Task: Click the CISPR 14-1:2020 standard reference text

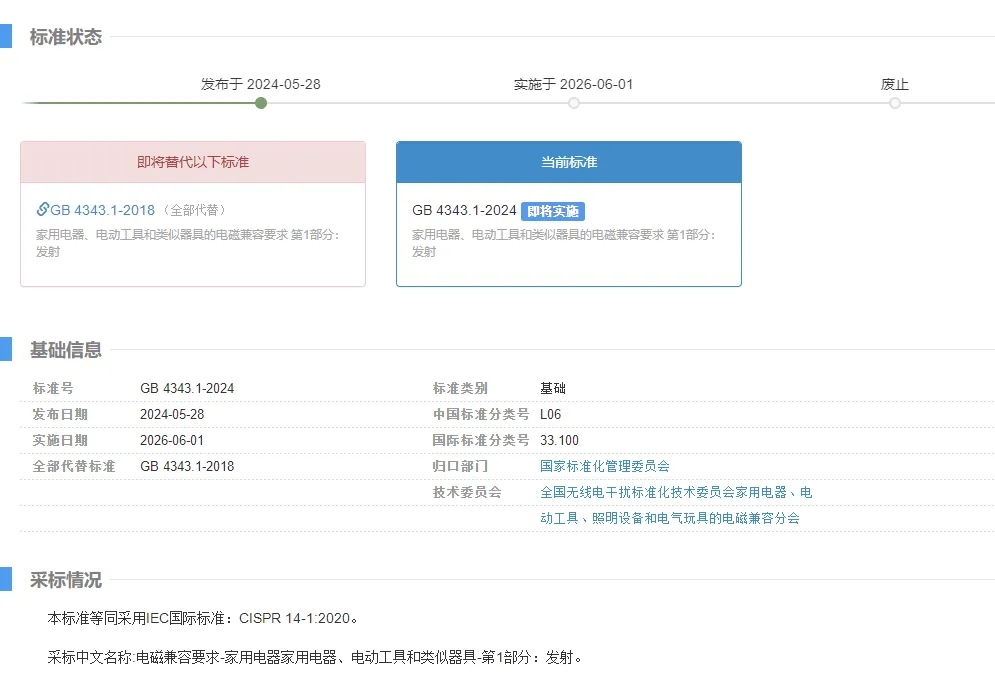Action: pos(294,618)
